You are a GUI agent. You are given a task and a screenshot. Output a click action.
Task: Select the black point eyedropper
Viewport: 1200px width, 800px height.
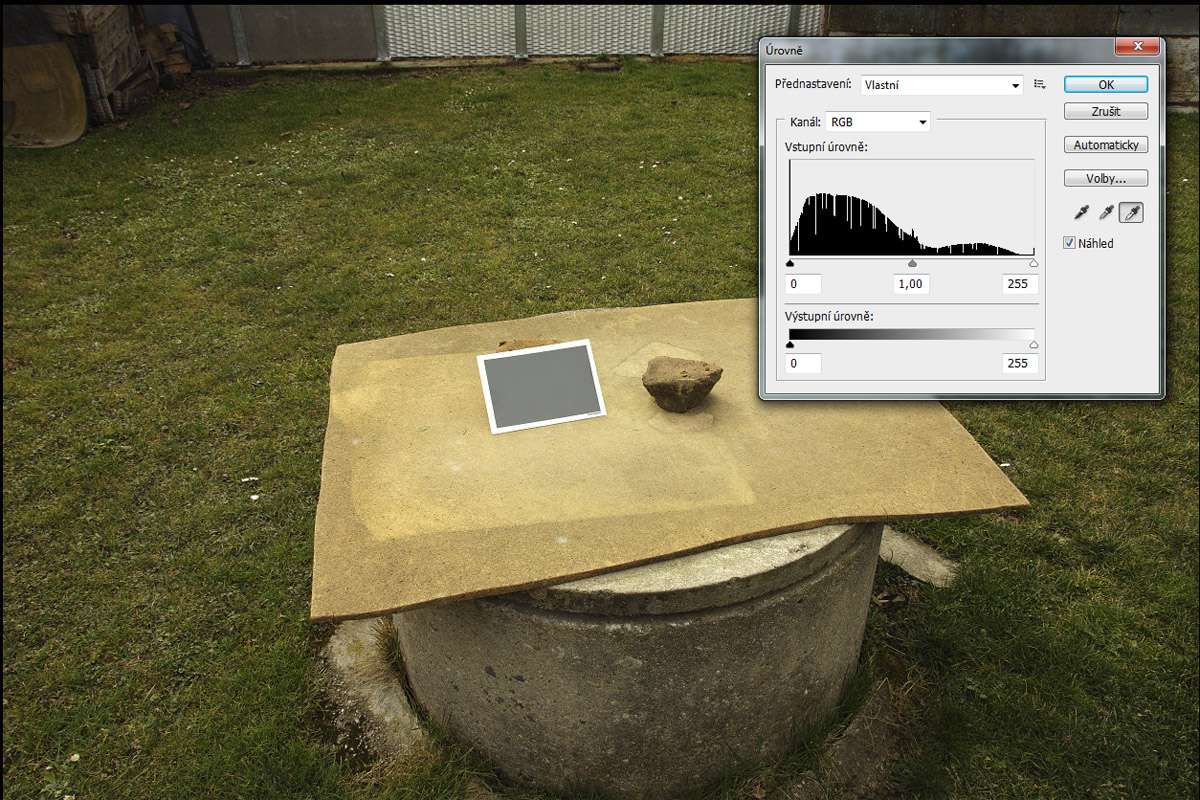1081,212
